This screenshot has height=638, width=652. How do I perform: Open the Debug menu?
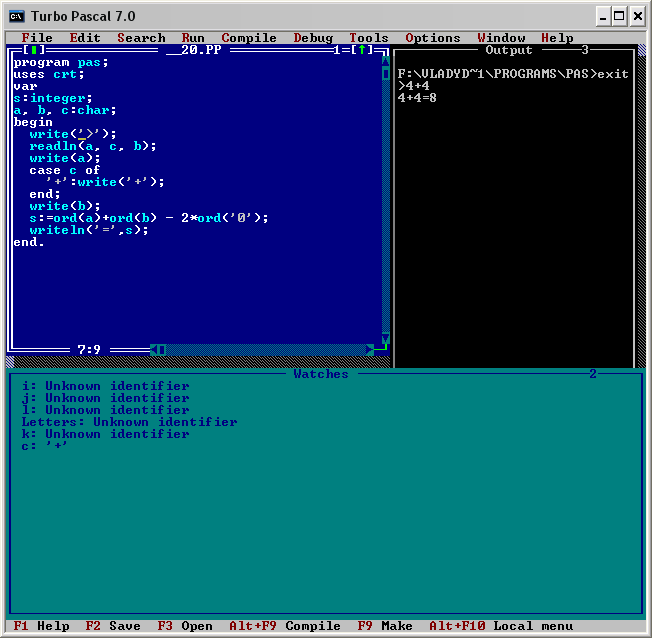pos(313,38)
